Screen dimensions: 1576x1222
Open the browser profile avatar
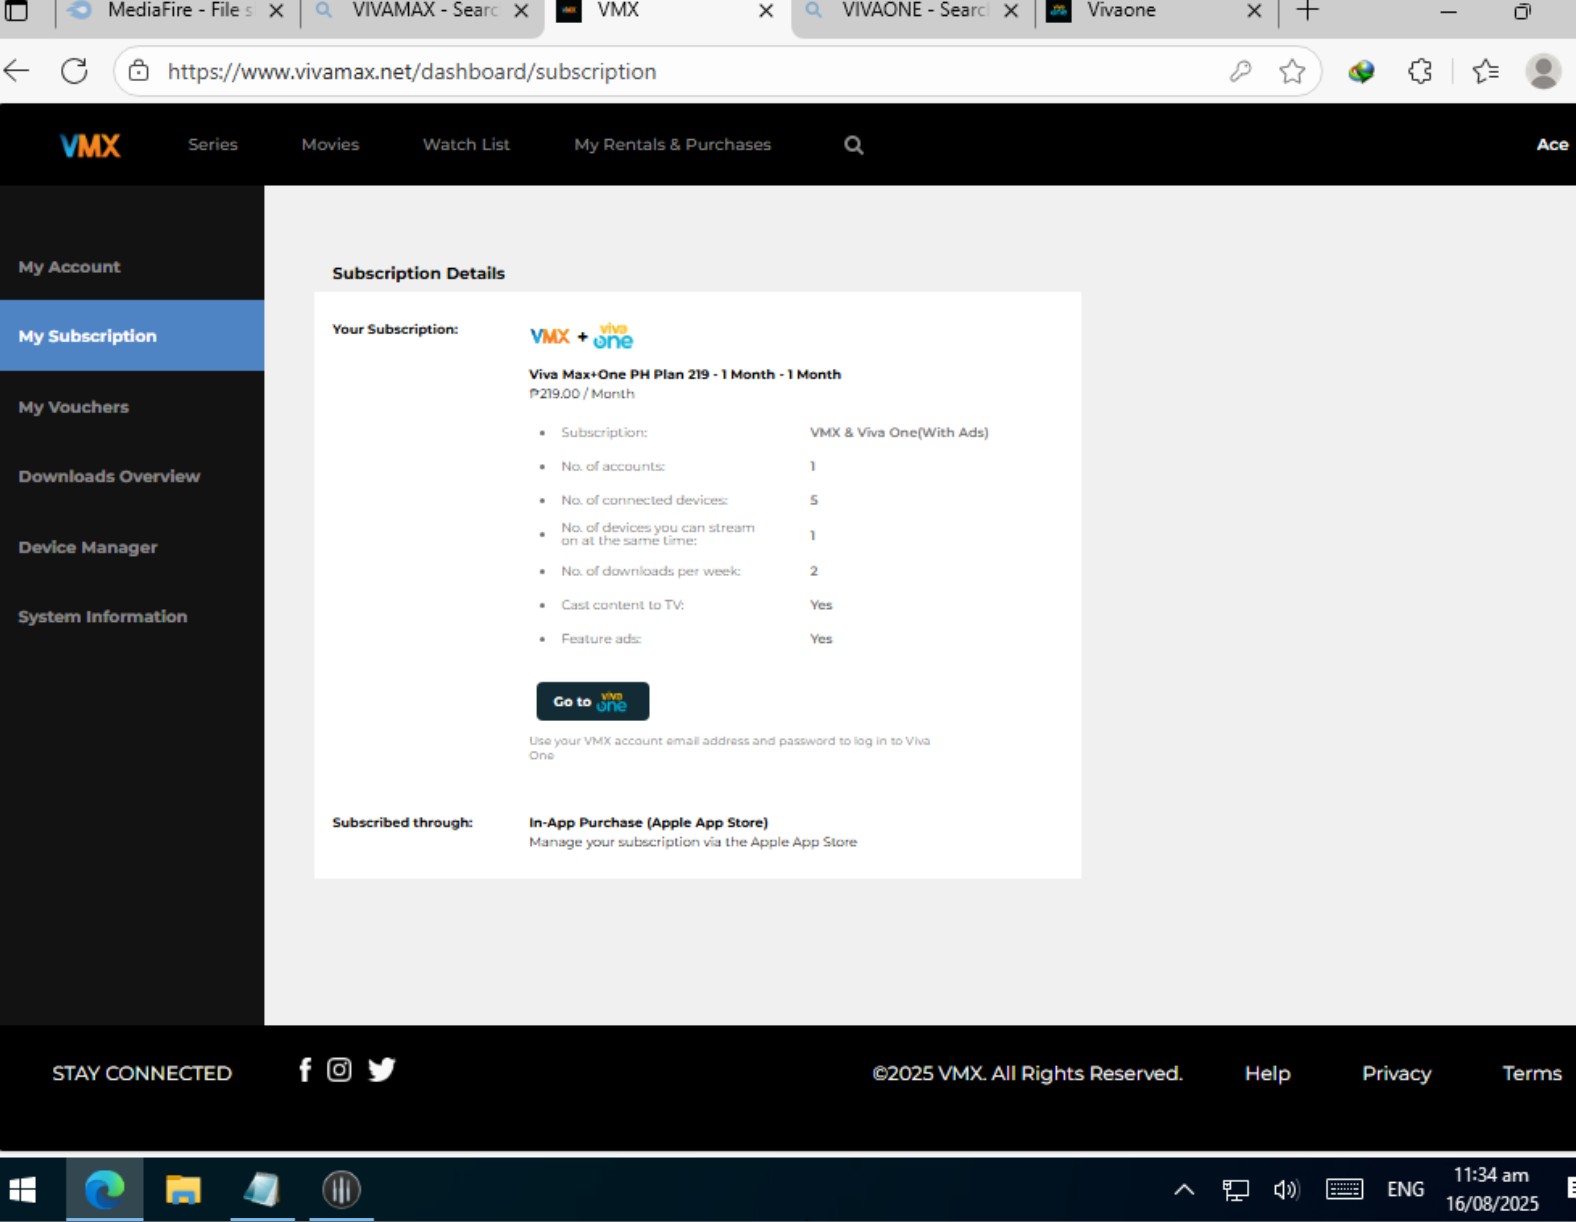tap(1543, 71)
